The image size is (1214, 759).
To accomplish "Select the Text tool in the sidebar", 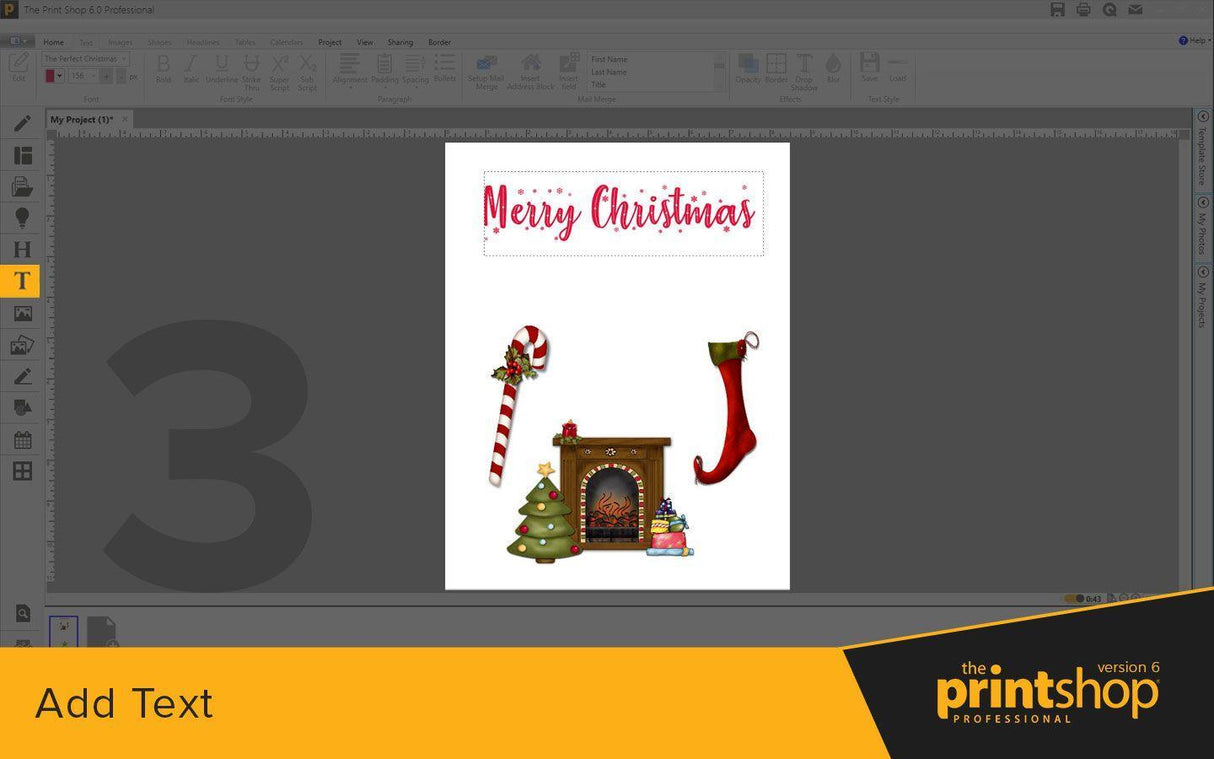I will coord(21,281).
